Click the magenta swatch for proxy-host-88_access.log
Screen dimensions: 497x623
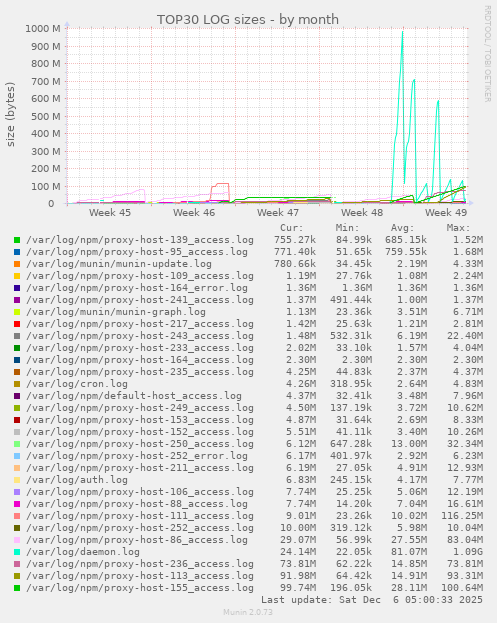tap(17, 504)
